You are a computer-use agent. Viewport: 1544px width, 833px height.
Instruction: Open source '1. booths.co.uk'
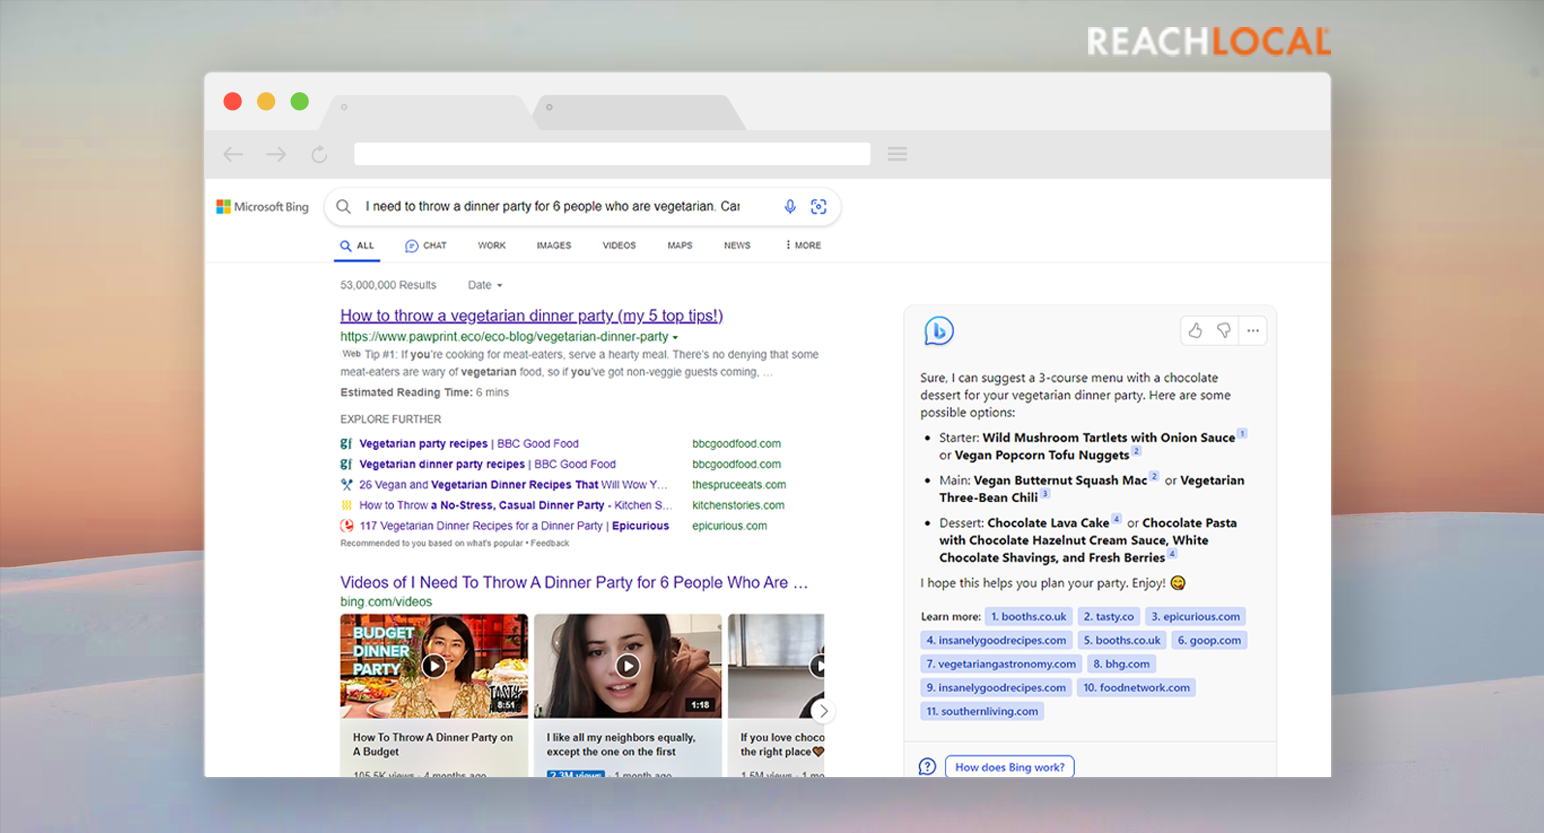click(x=1029, y=616)
